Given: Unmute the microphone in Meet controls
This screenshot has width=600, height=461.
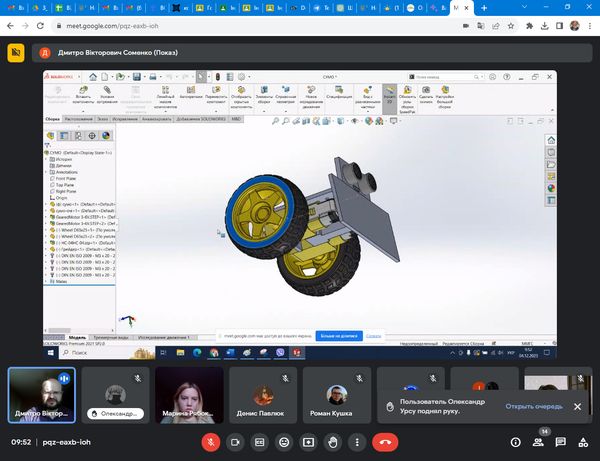Looking at the screenshot, I should [211, 441].
